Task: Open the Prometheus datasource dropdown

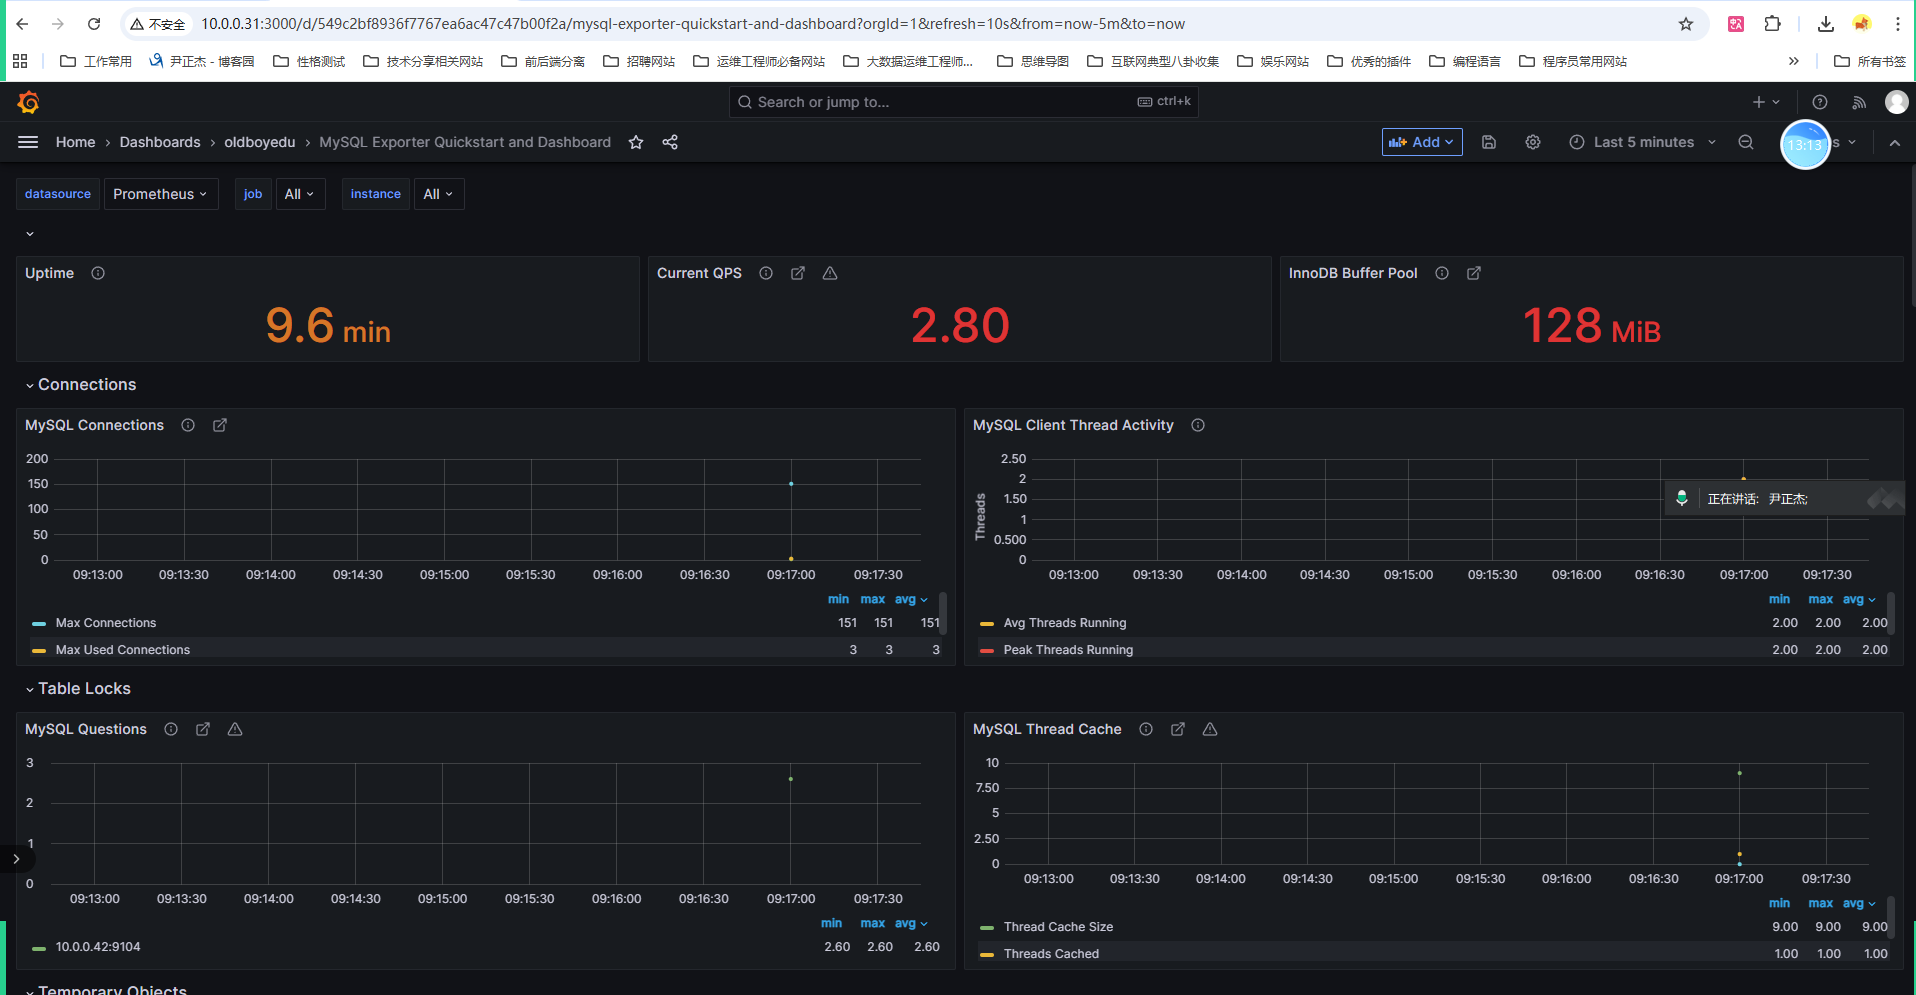Action: pos(161,194)
